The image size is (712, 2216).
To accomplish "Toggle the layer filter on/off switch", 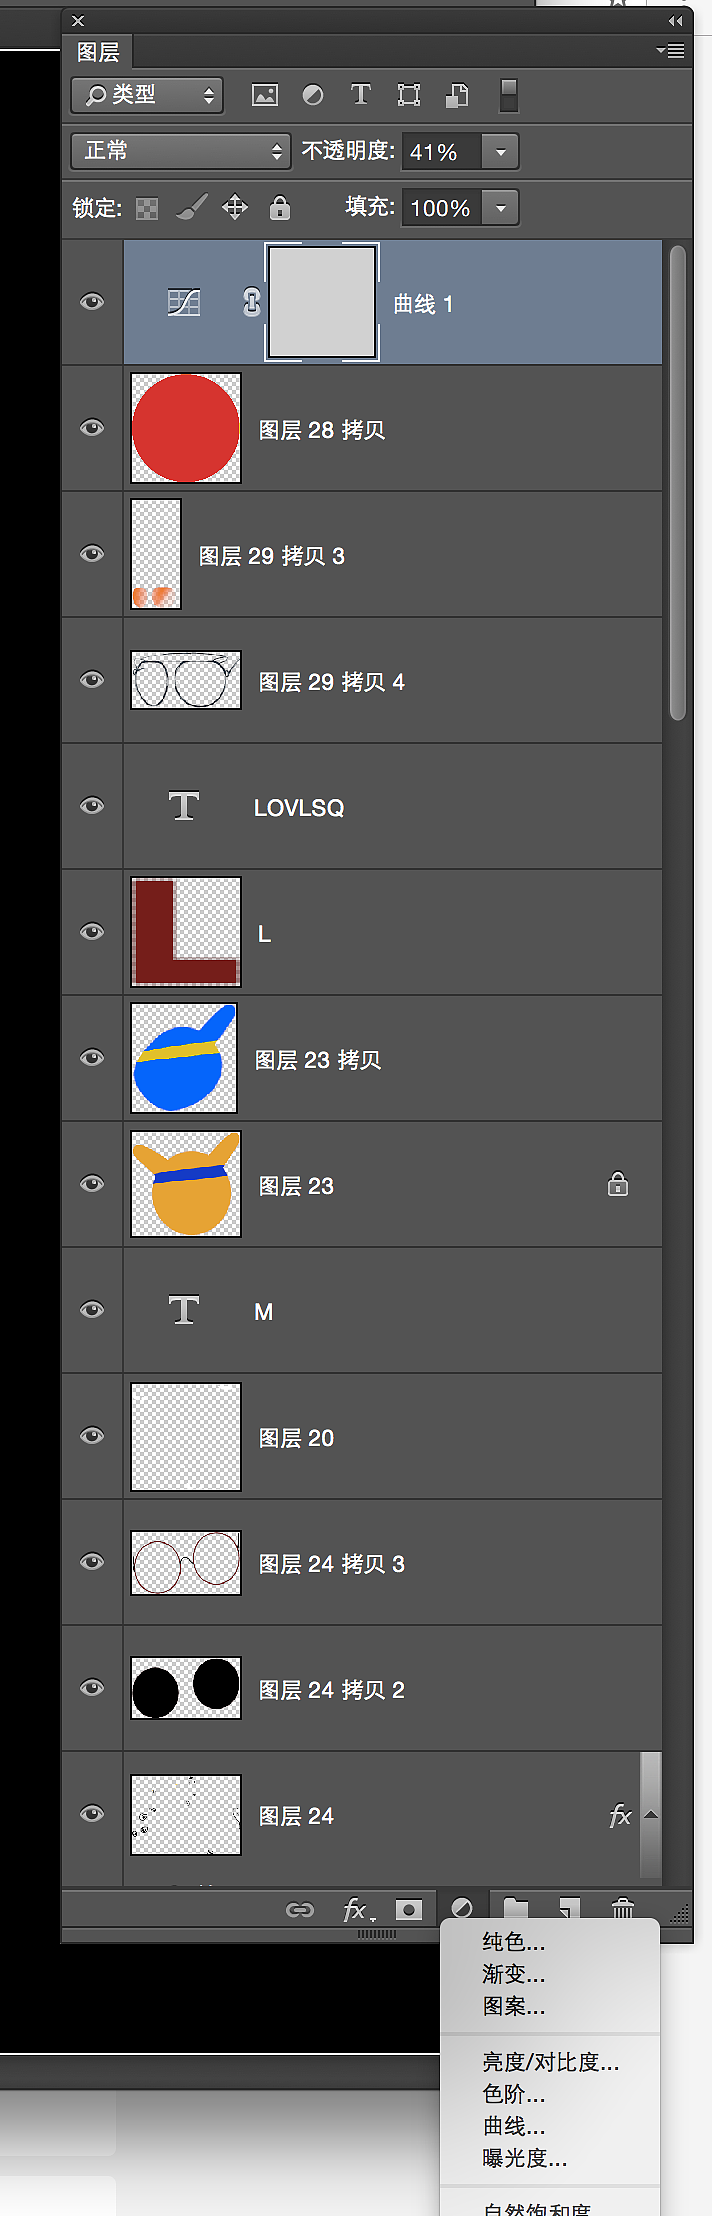I will (509, 95).
